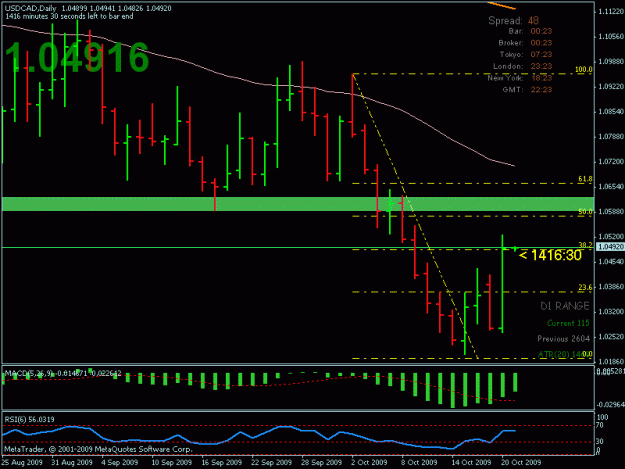Click the 25 Aug 2009 date label
Image resolution: width=625 pixels, height=469 pixels.
[22, 462]
